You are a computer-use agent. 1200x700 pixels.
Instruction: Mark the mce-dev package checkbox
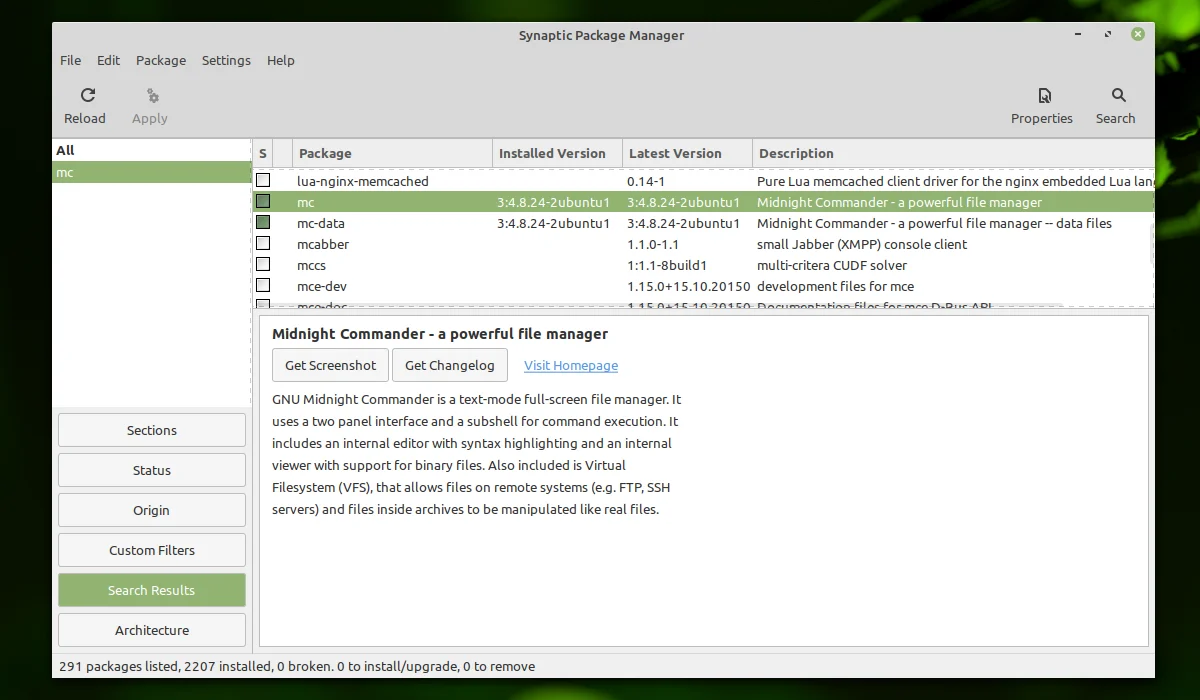tap(263, 286)
